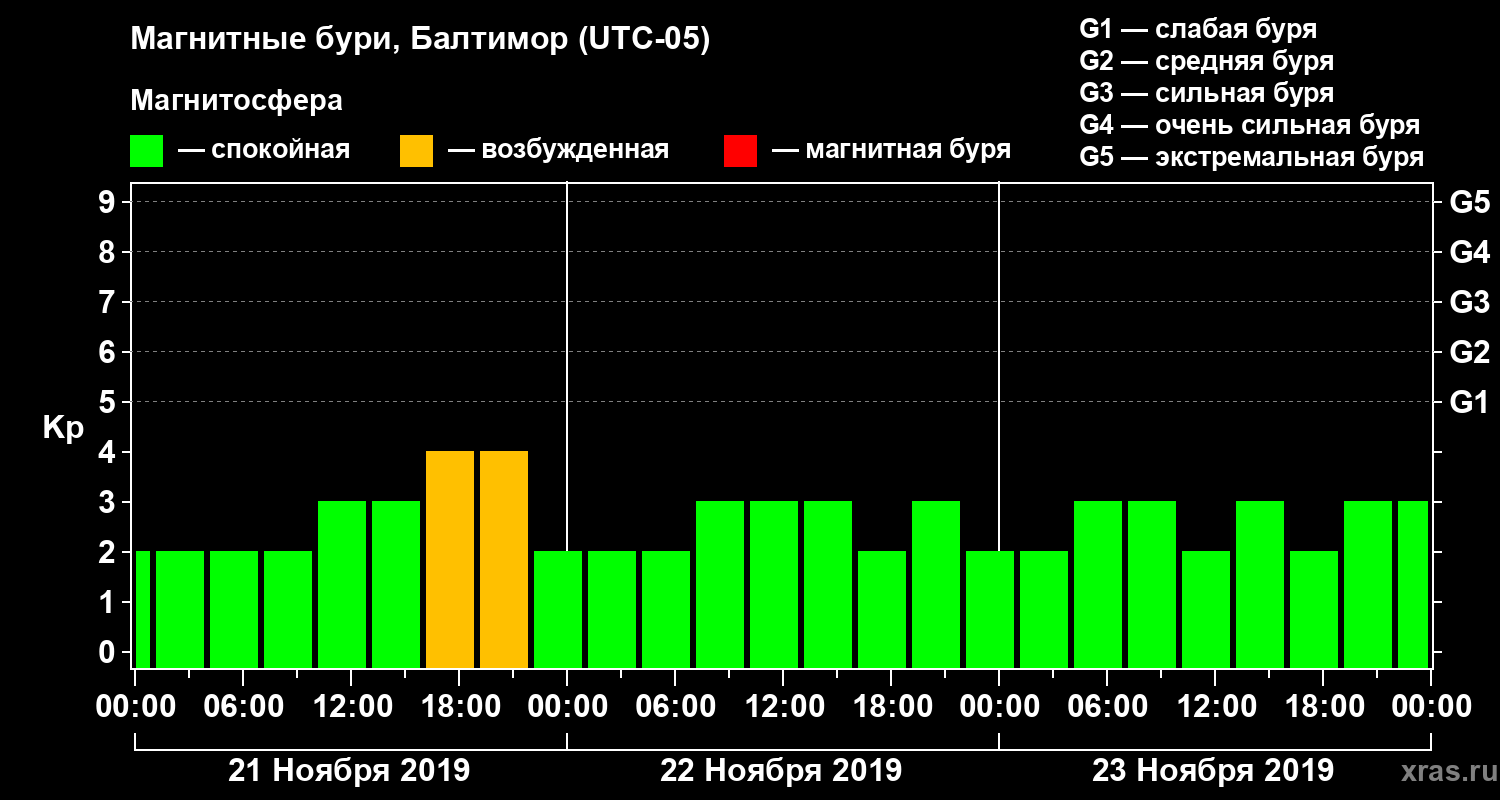The height and width of the screenshot is (800, 1500).
Task: Click the 23 Ноября 2019 date label
Action: pos(1213,771)
